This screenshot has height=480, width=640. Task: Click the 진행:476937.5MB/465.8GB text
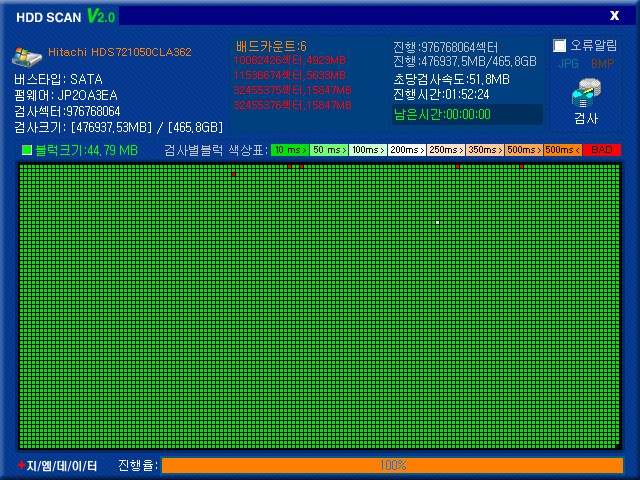[465, 62]
